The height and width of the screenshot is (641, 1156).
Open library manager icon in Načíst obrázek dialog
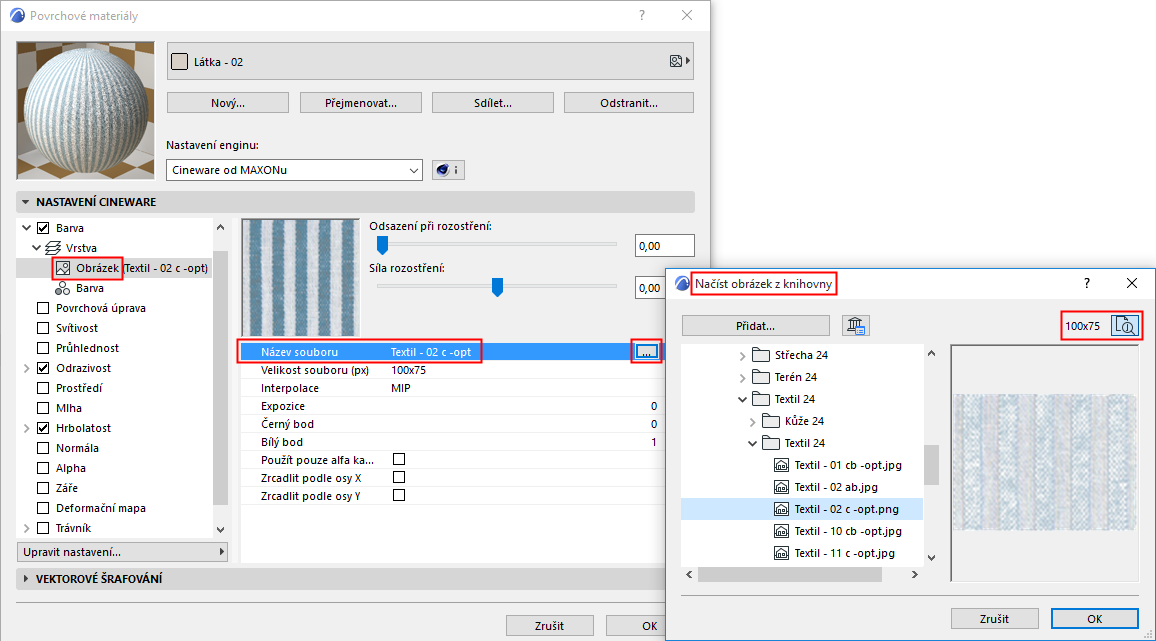(855, 325)
